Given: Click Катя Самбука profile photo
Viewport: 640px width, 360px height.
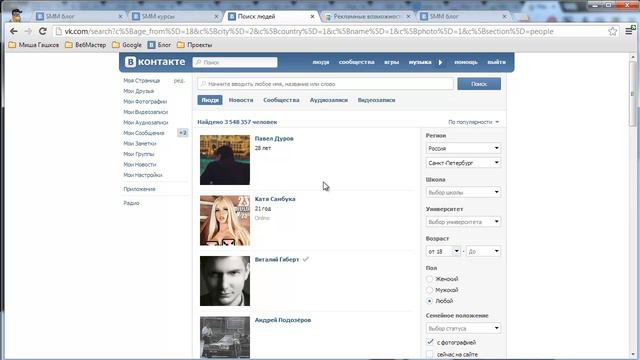Looking at the screenshot, I should 225,220.
